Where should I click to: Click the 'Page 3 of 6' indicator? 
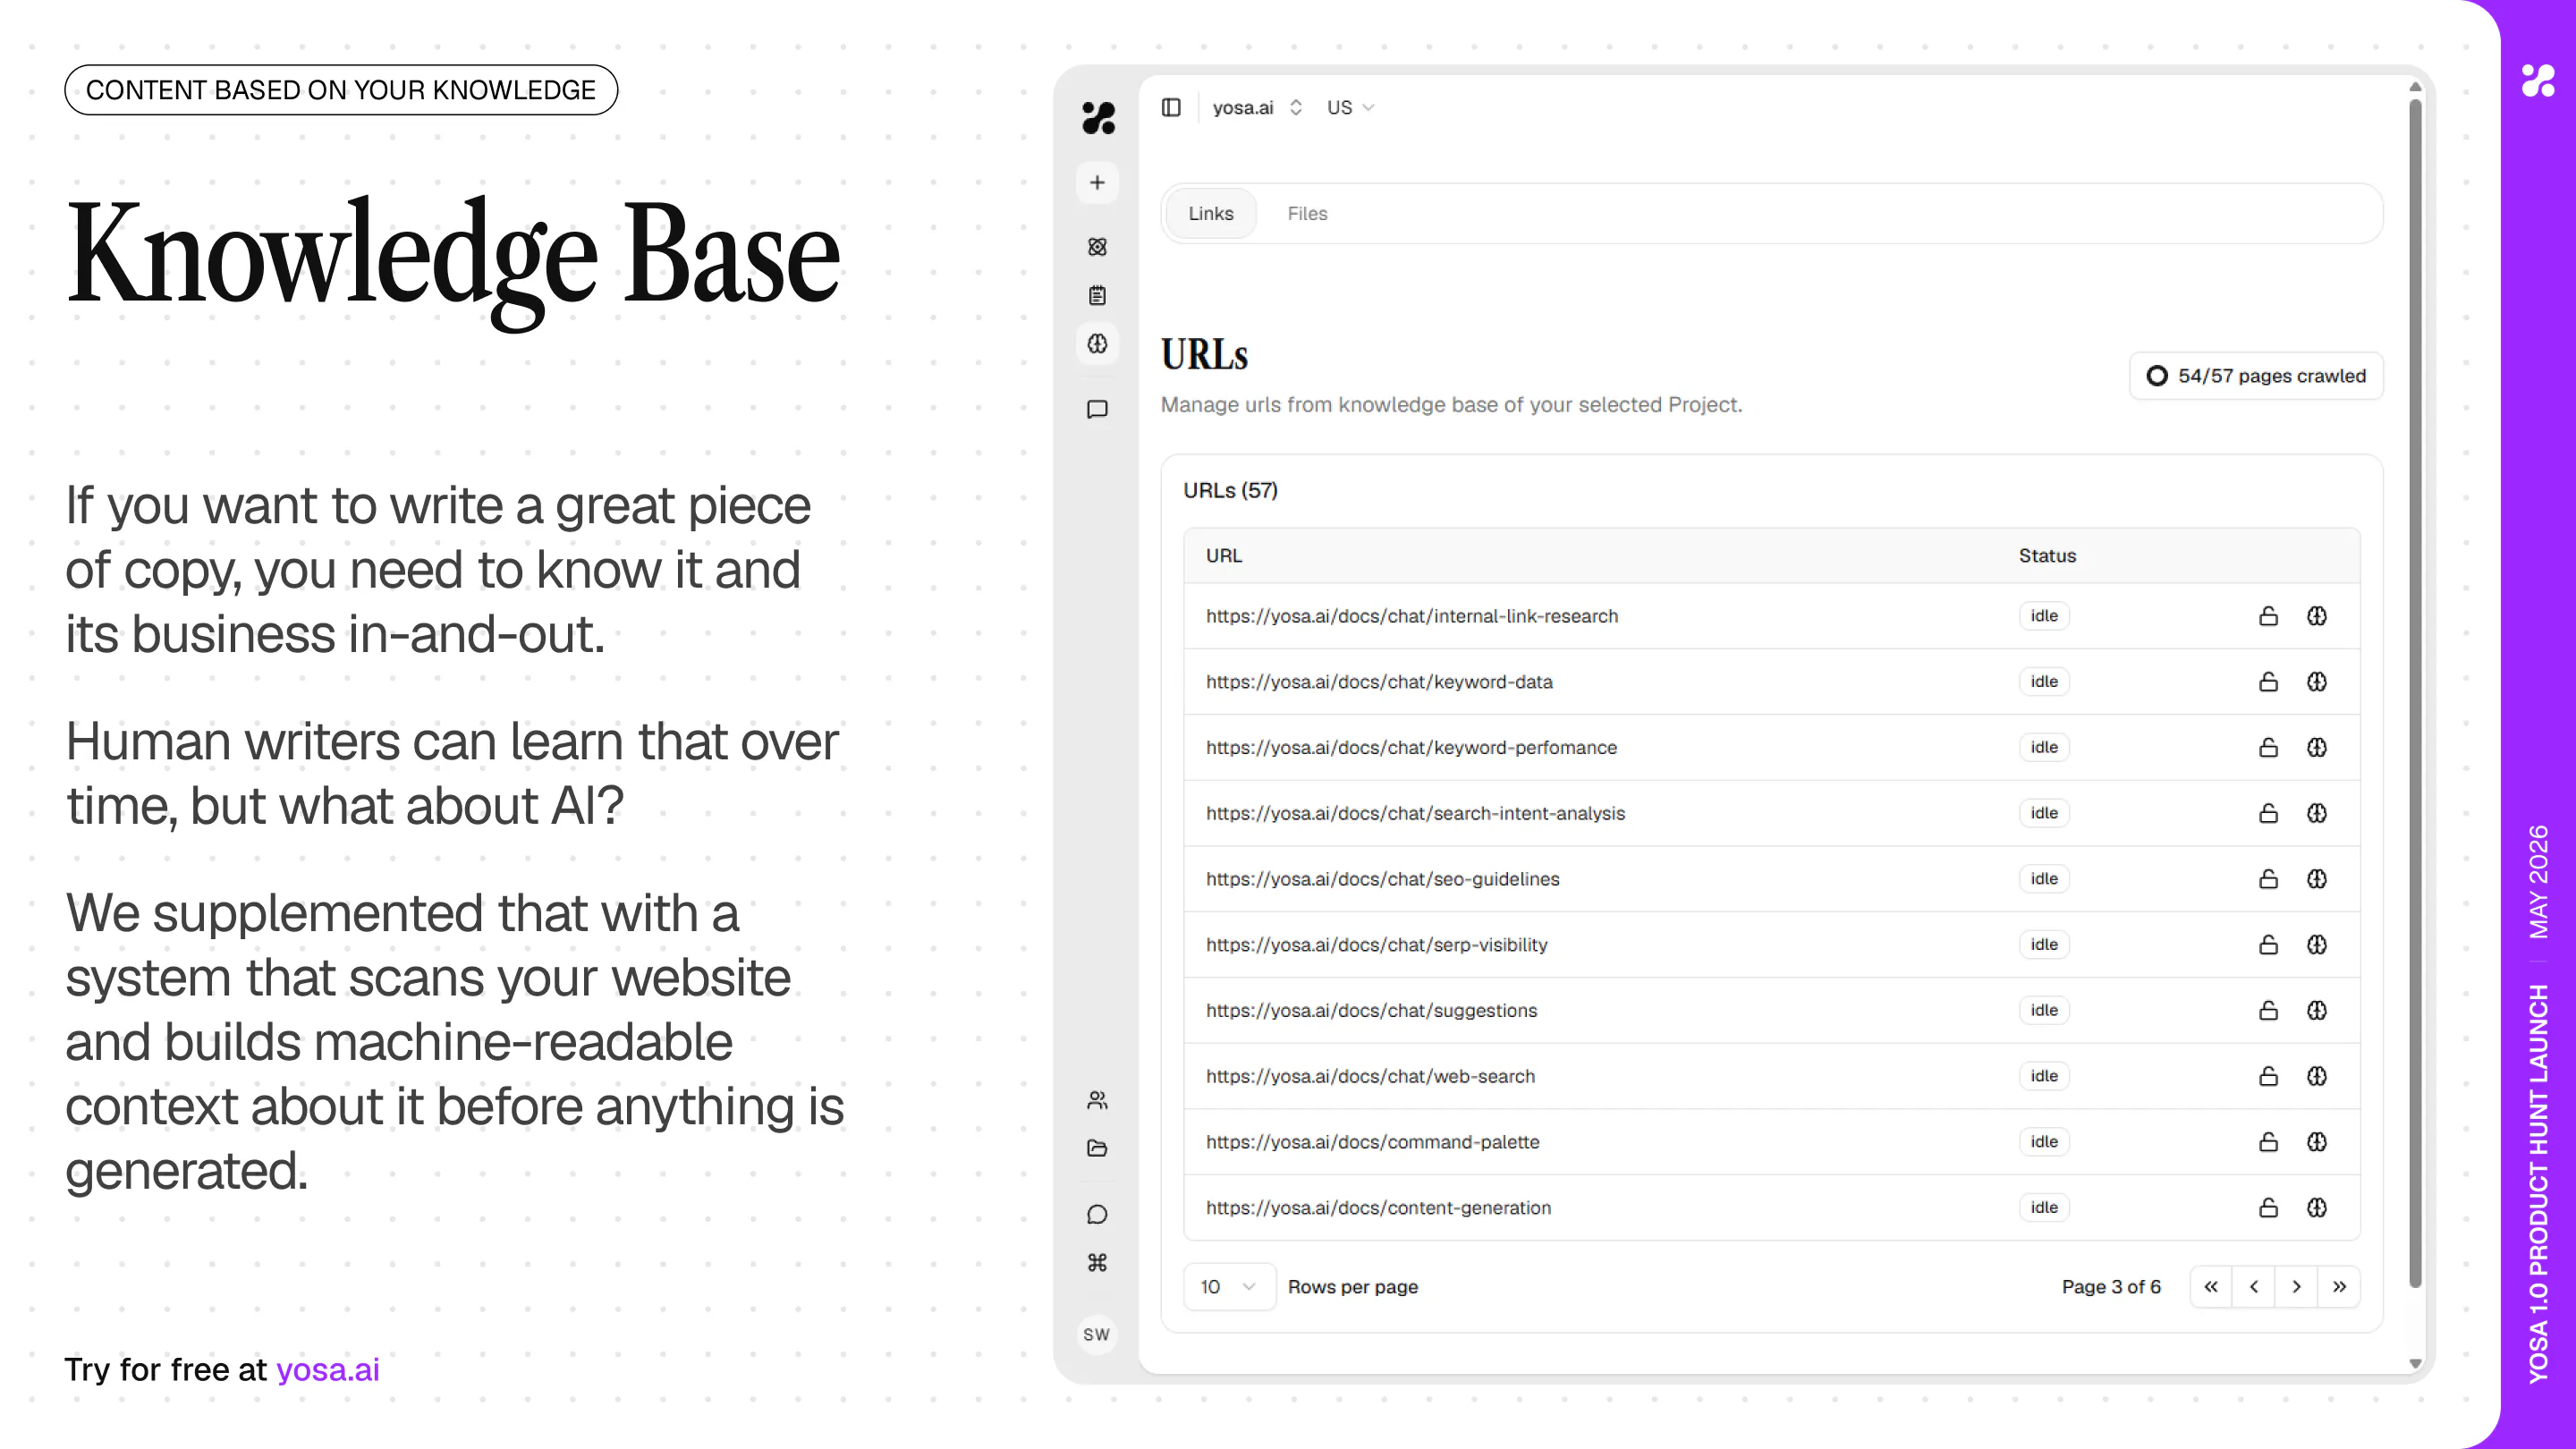[x=2111, y=1287]
